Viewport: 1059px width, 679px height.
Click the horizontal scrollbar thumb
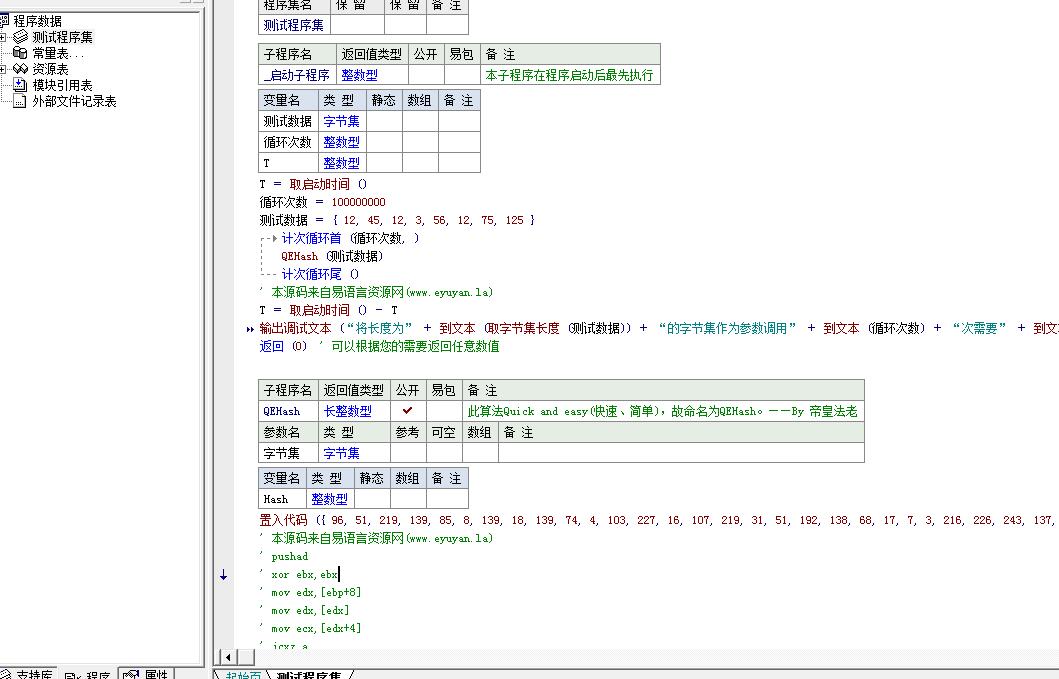click(246, 657)
